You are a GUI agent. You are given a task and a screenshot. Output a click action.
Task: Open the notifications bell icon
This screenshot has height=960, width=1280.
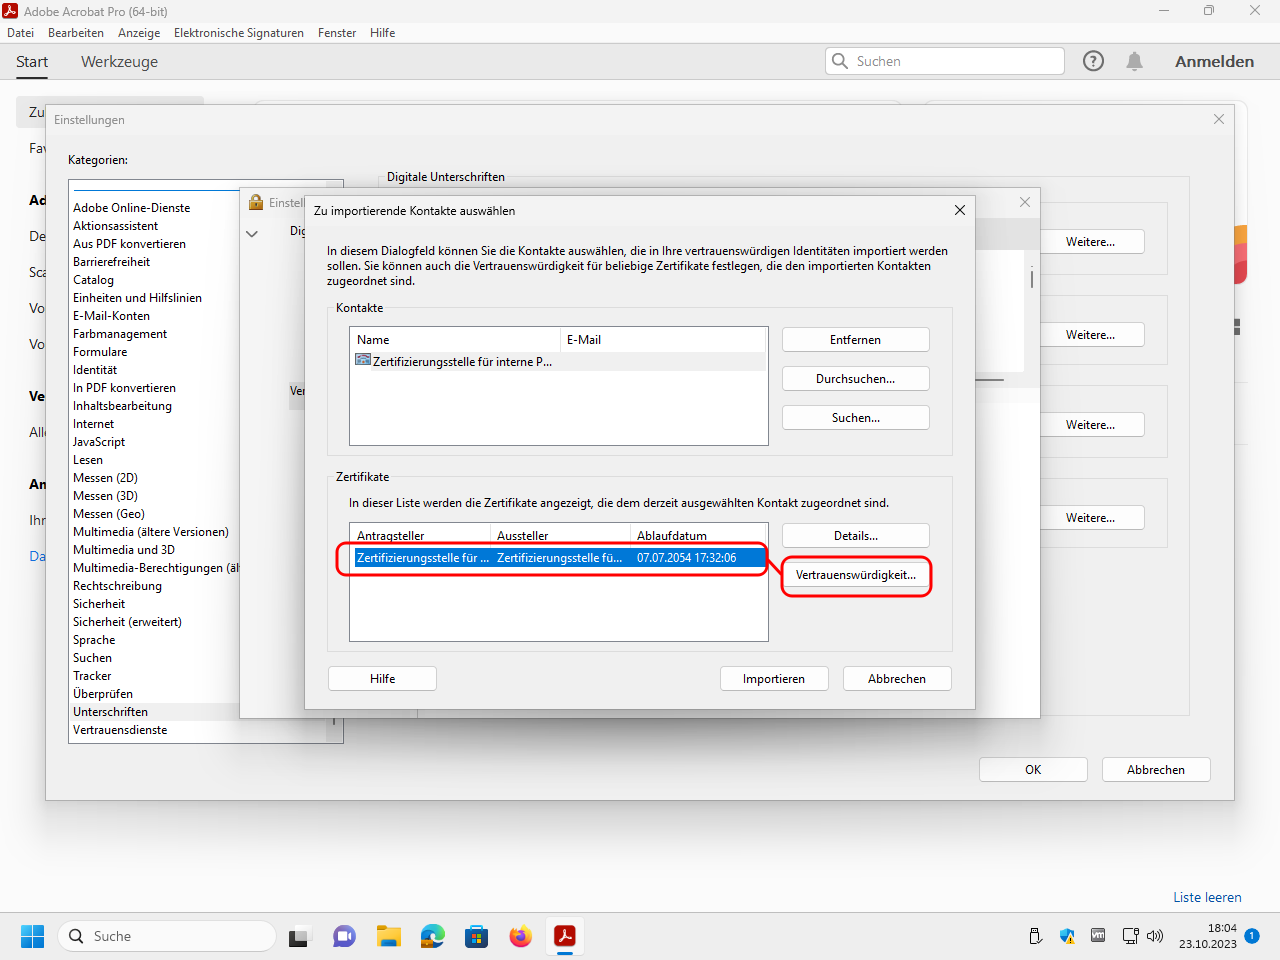[1134, 61]
